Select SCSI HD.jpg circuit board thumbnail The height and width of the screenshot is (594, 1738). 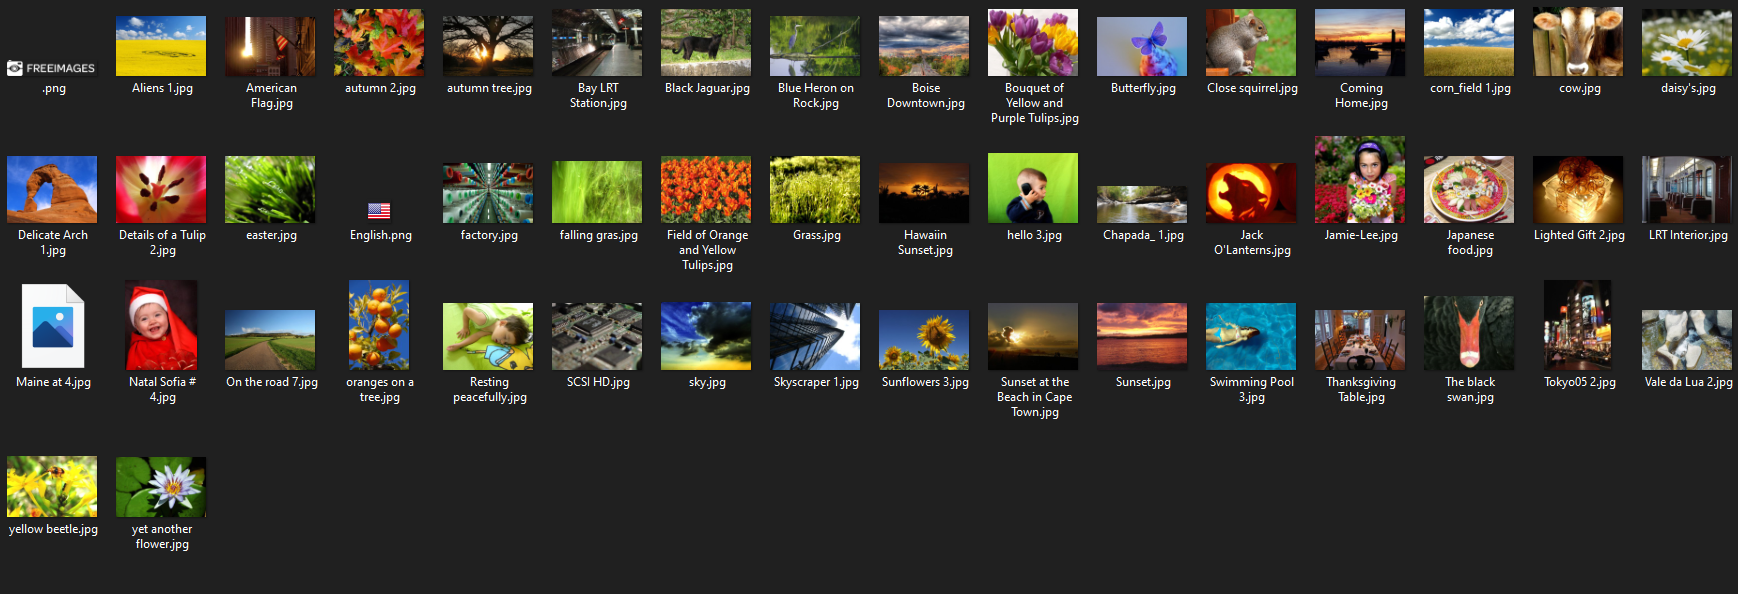tap(597, 337)
